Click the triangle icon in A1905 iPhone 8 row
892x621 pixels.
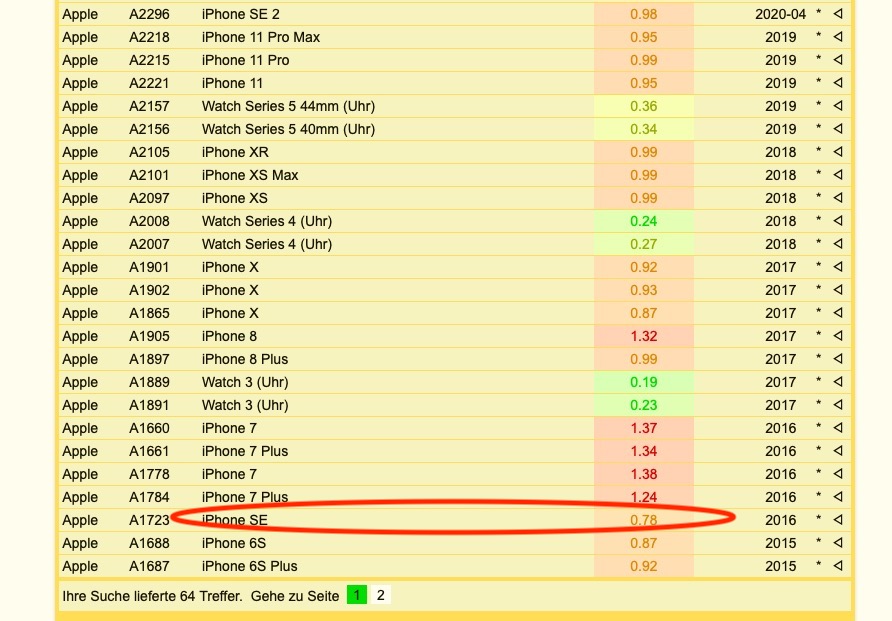coord(838,336)
